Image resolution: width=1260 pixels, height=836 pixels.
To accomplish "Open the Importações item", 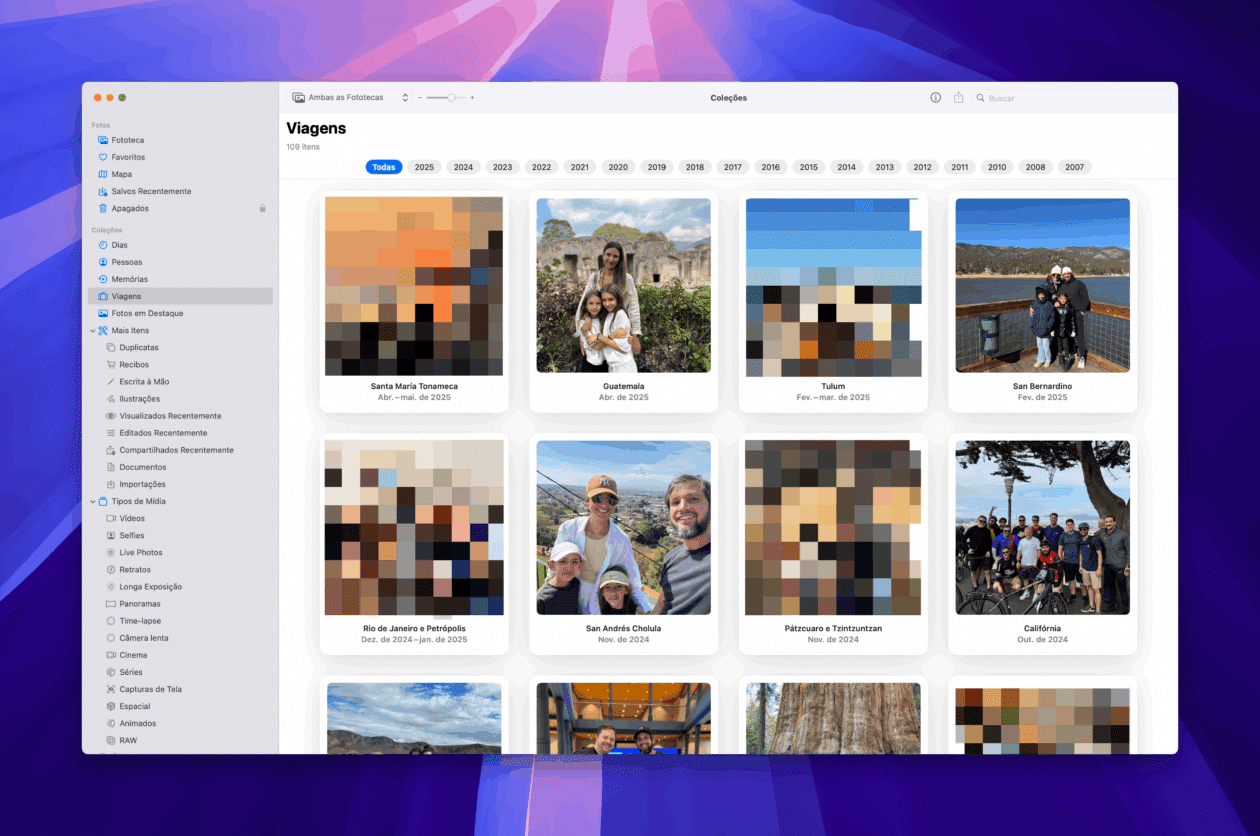I will pyautogui.click(x=180, y=484).
